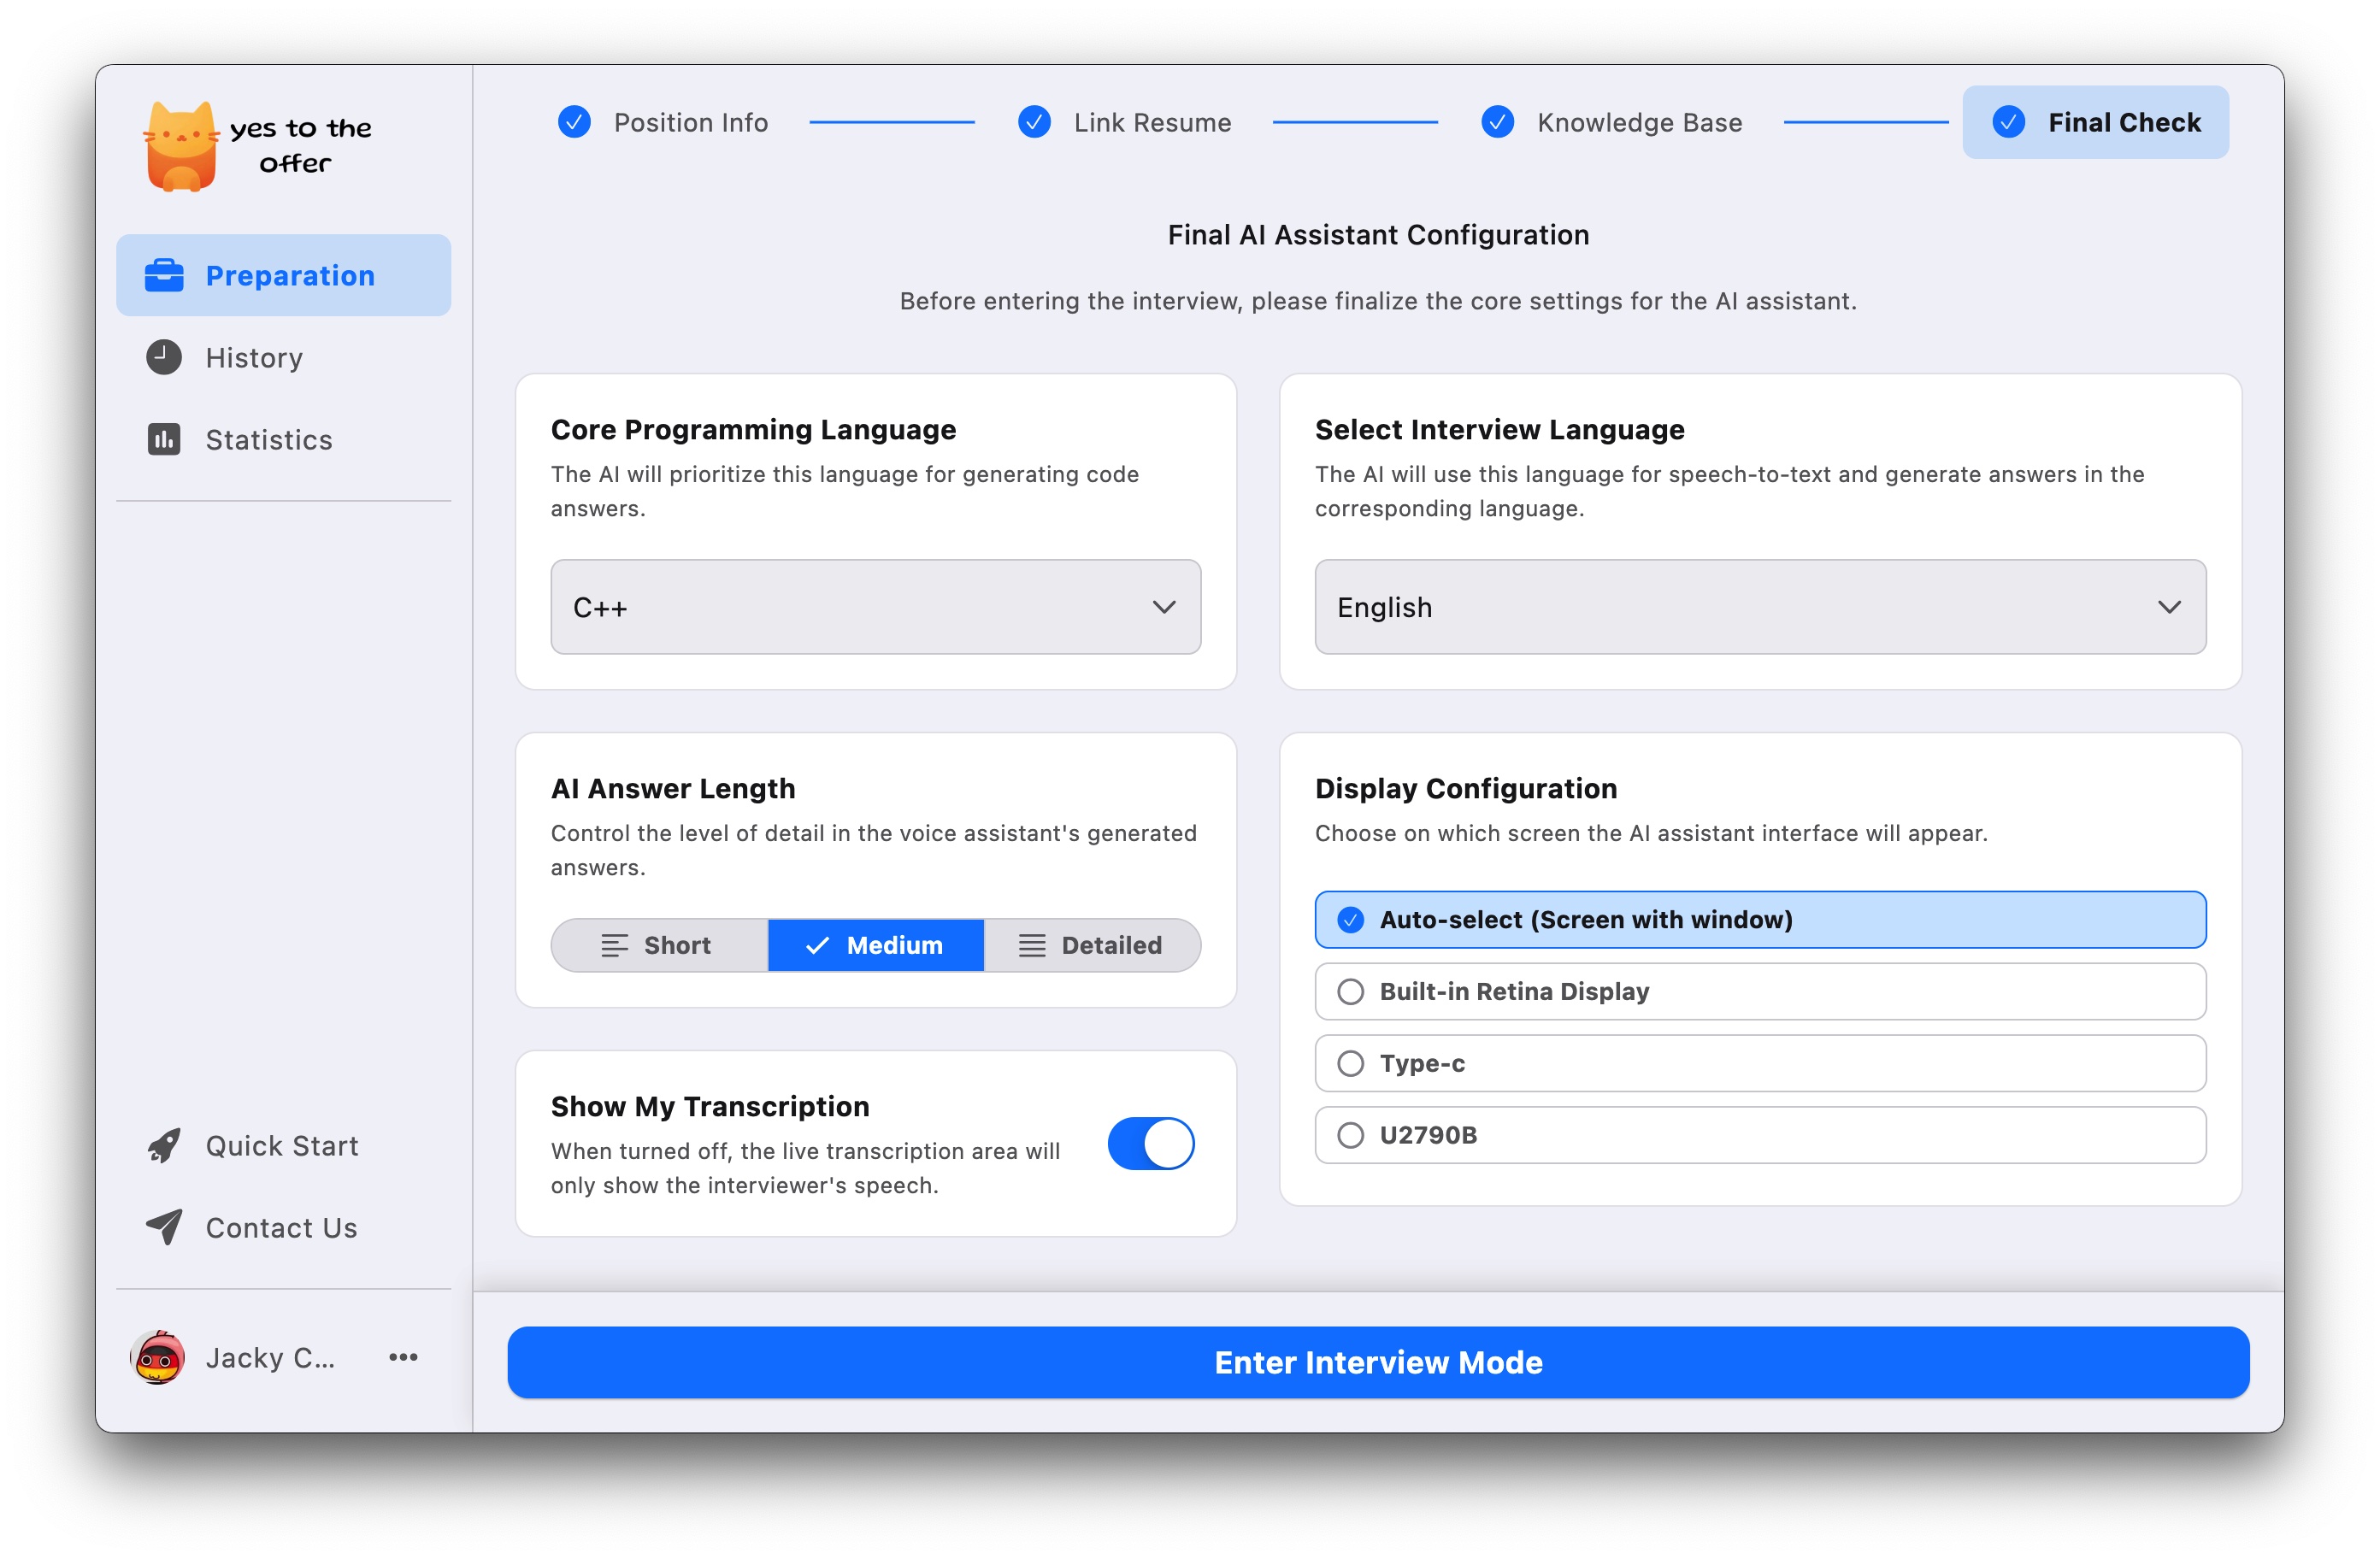This screenshot has width=2380, height=1559.
Task: Expand the C++ programming language dropdown
Action: [x=875, y=608]
